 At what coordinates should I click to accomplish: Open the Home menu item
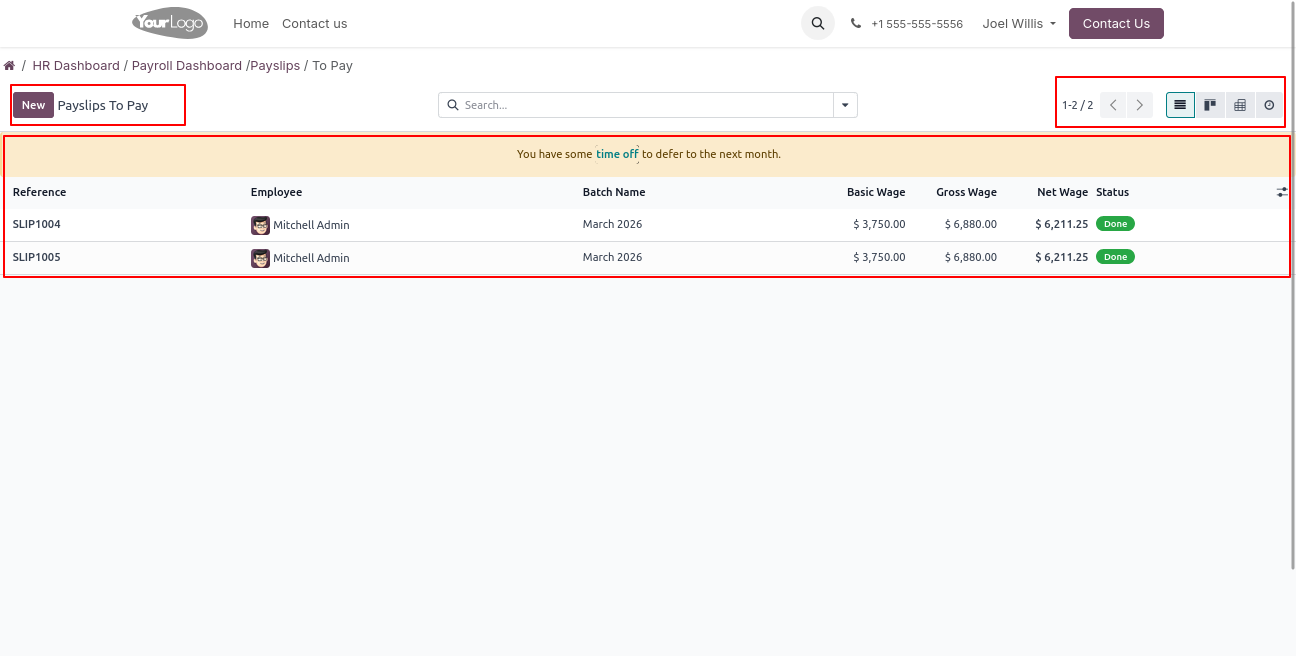(x=251, y=23)
